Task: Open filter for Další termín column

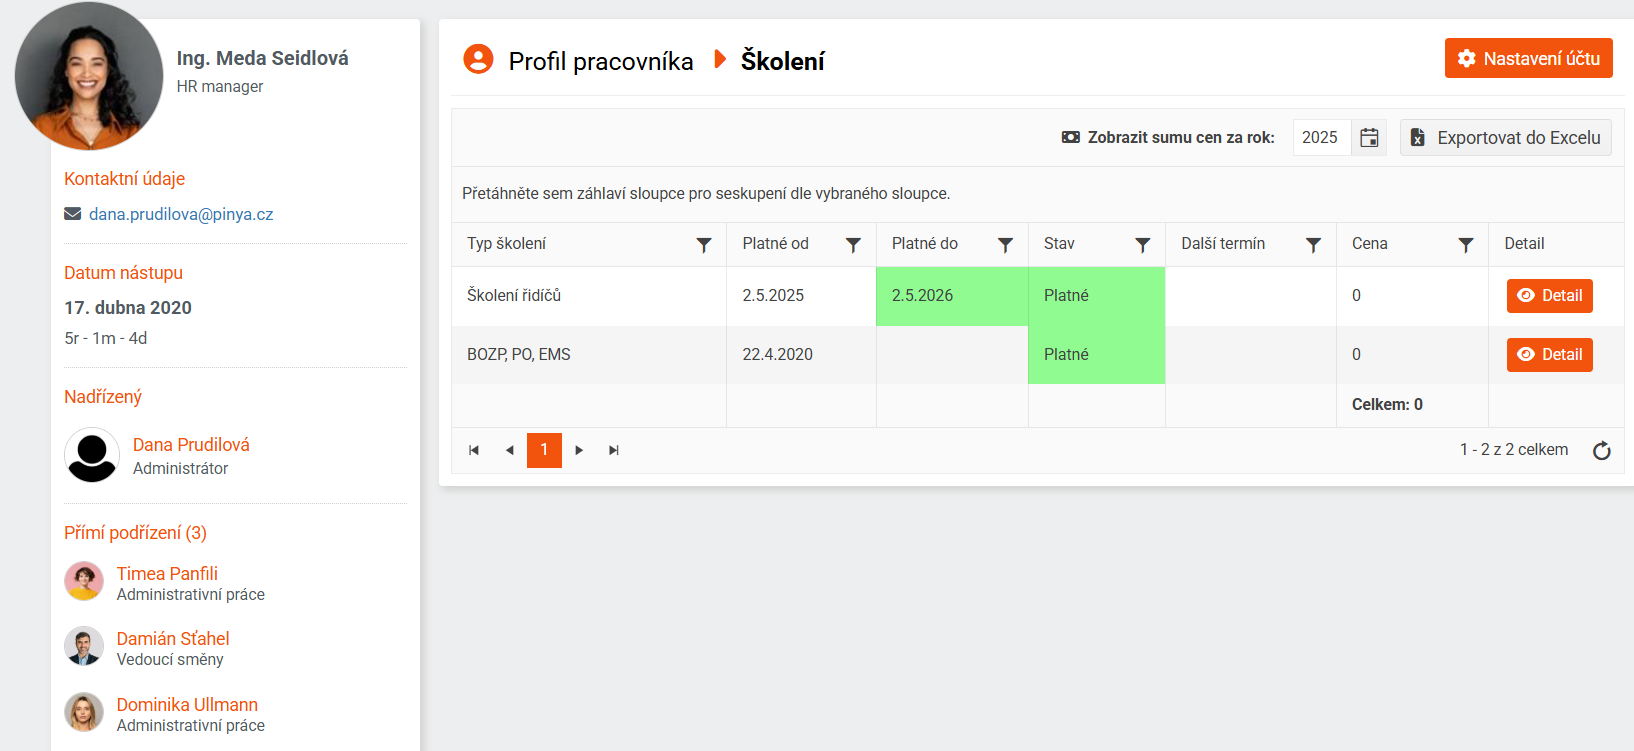Action: (x=1314, y=245)
